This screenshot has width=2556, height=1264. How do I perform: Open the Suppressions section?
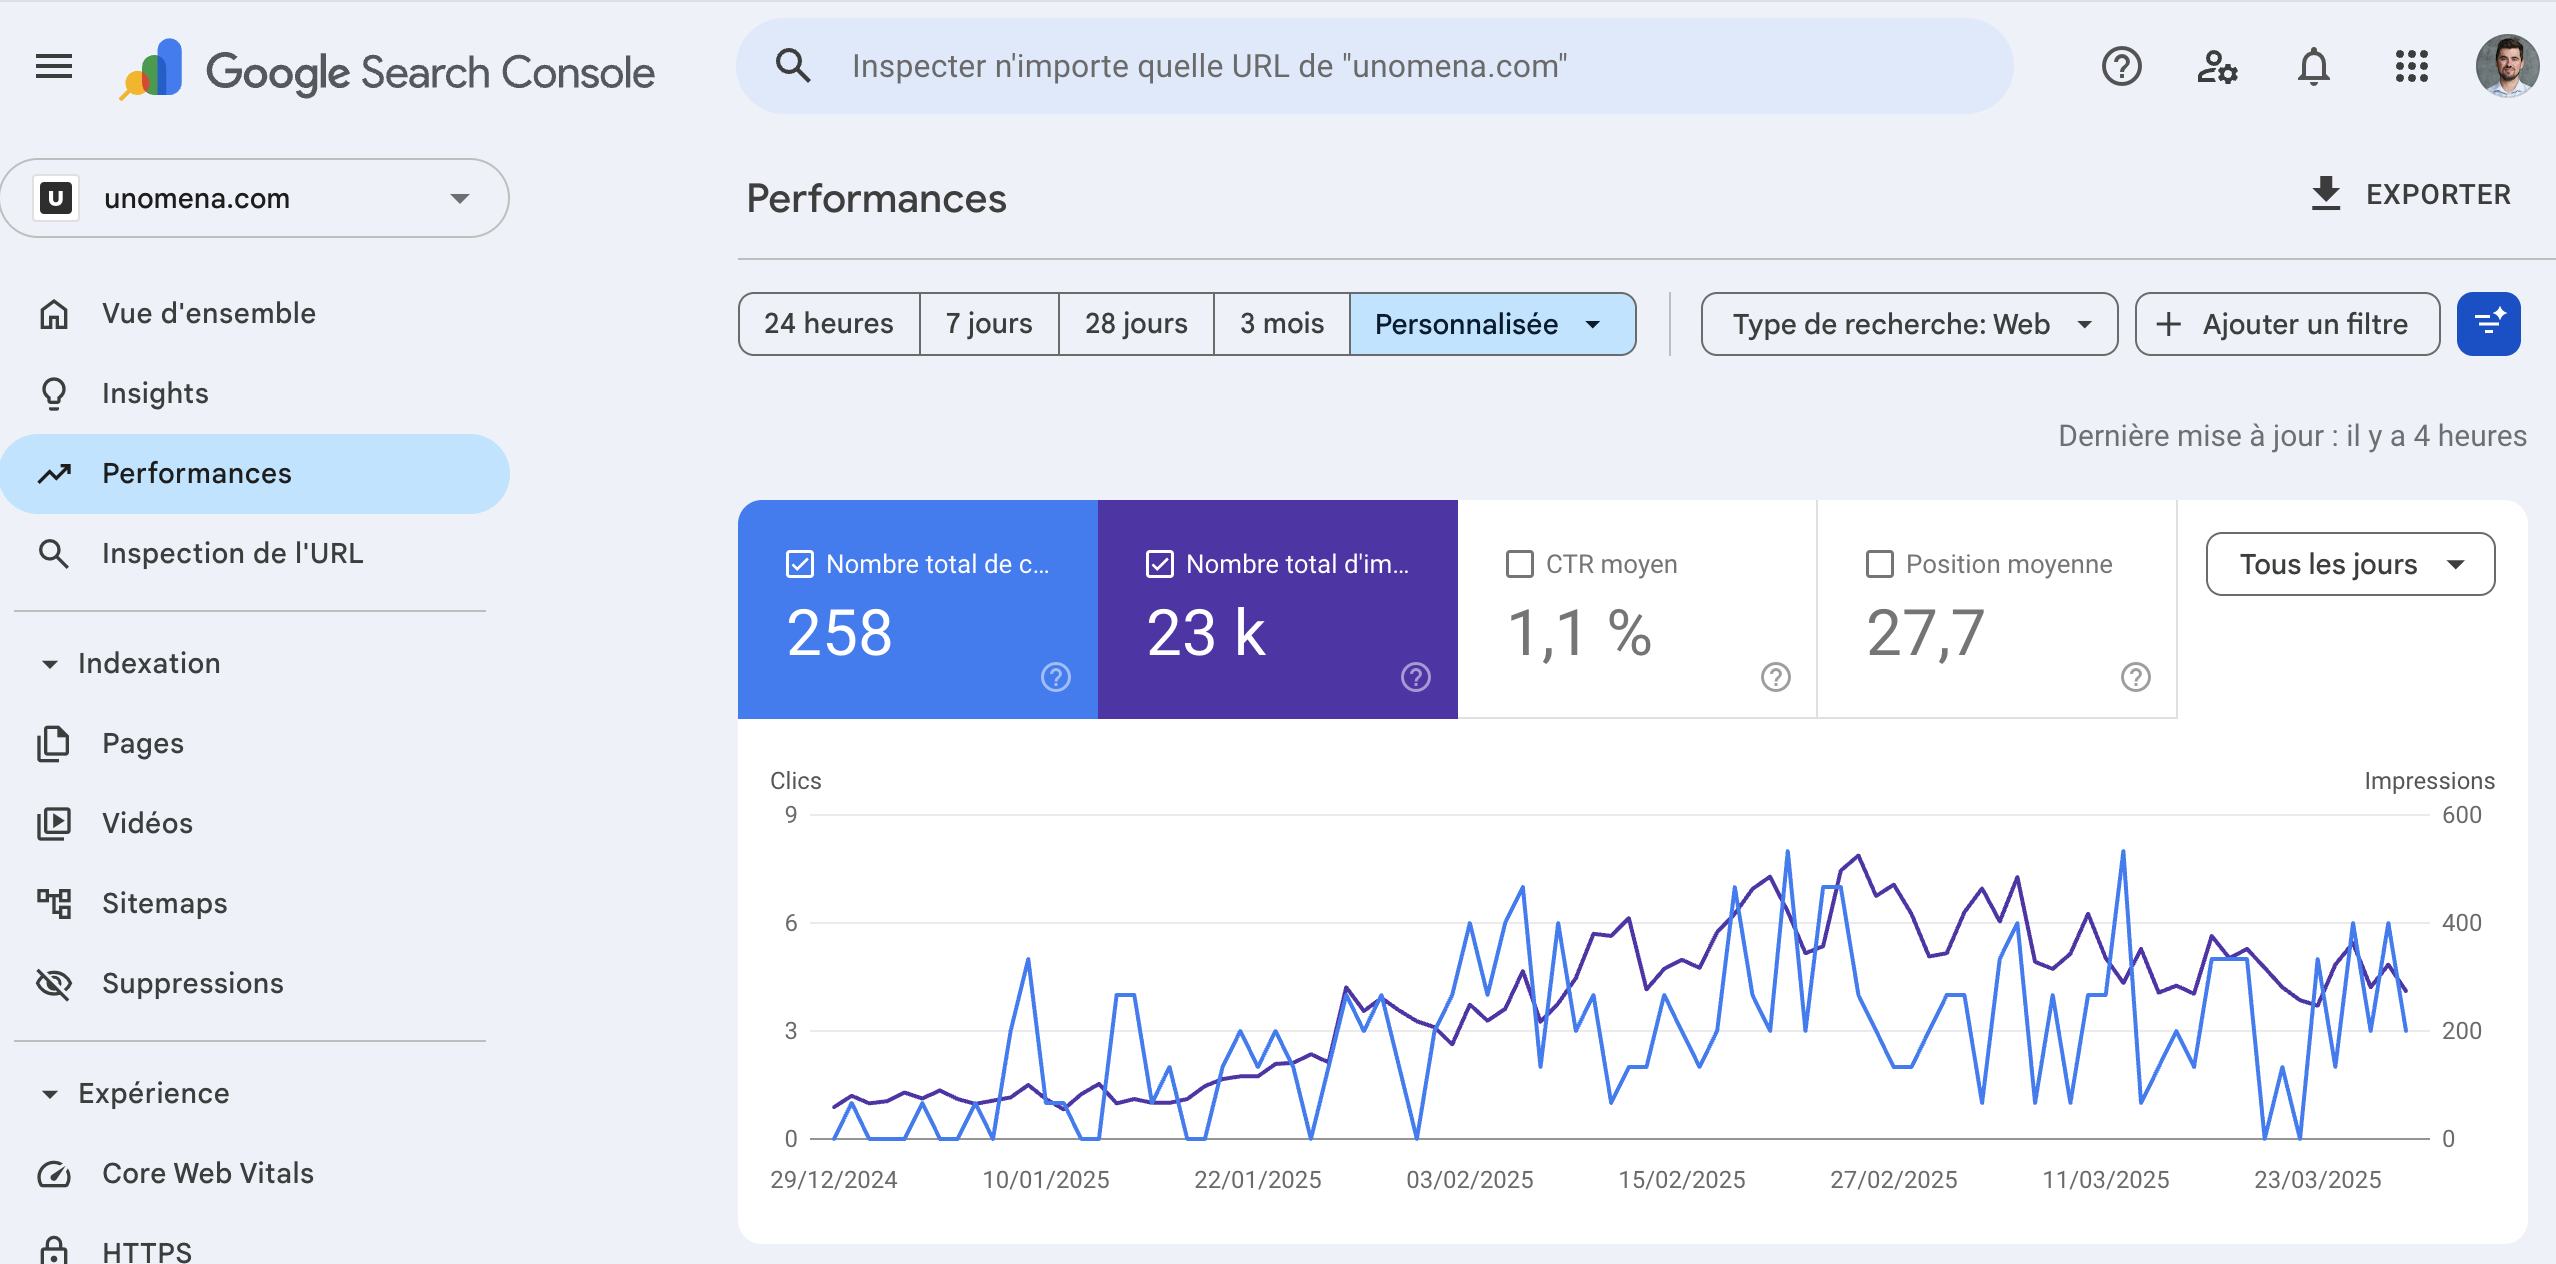click(x=193, y=983)
